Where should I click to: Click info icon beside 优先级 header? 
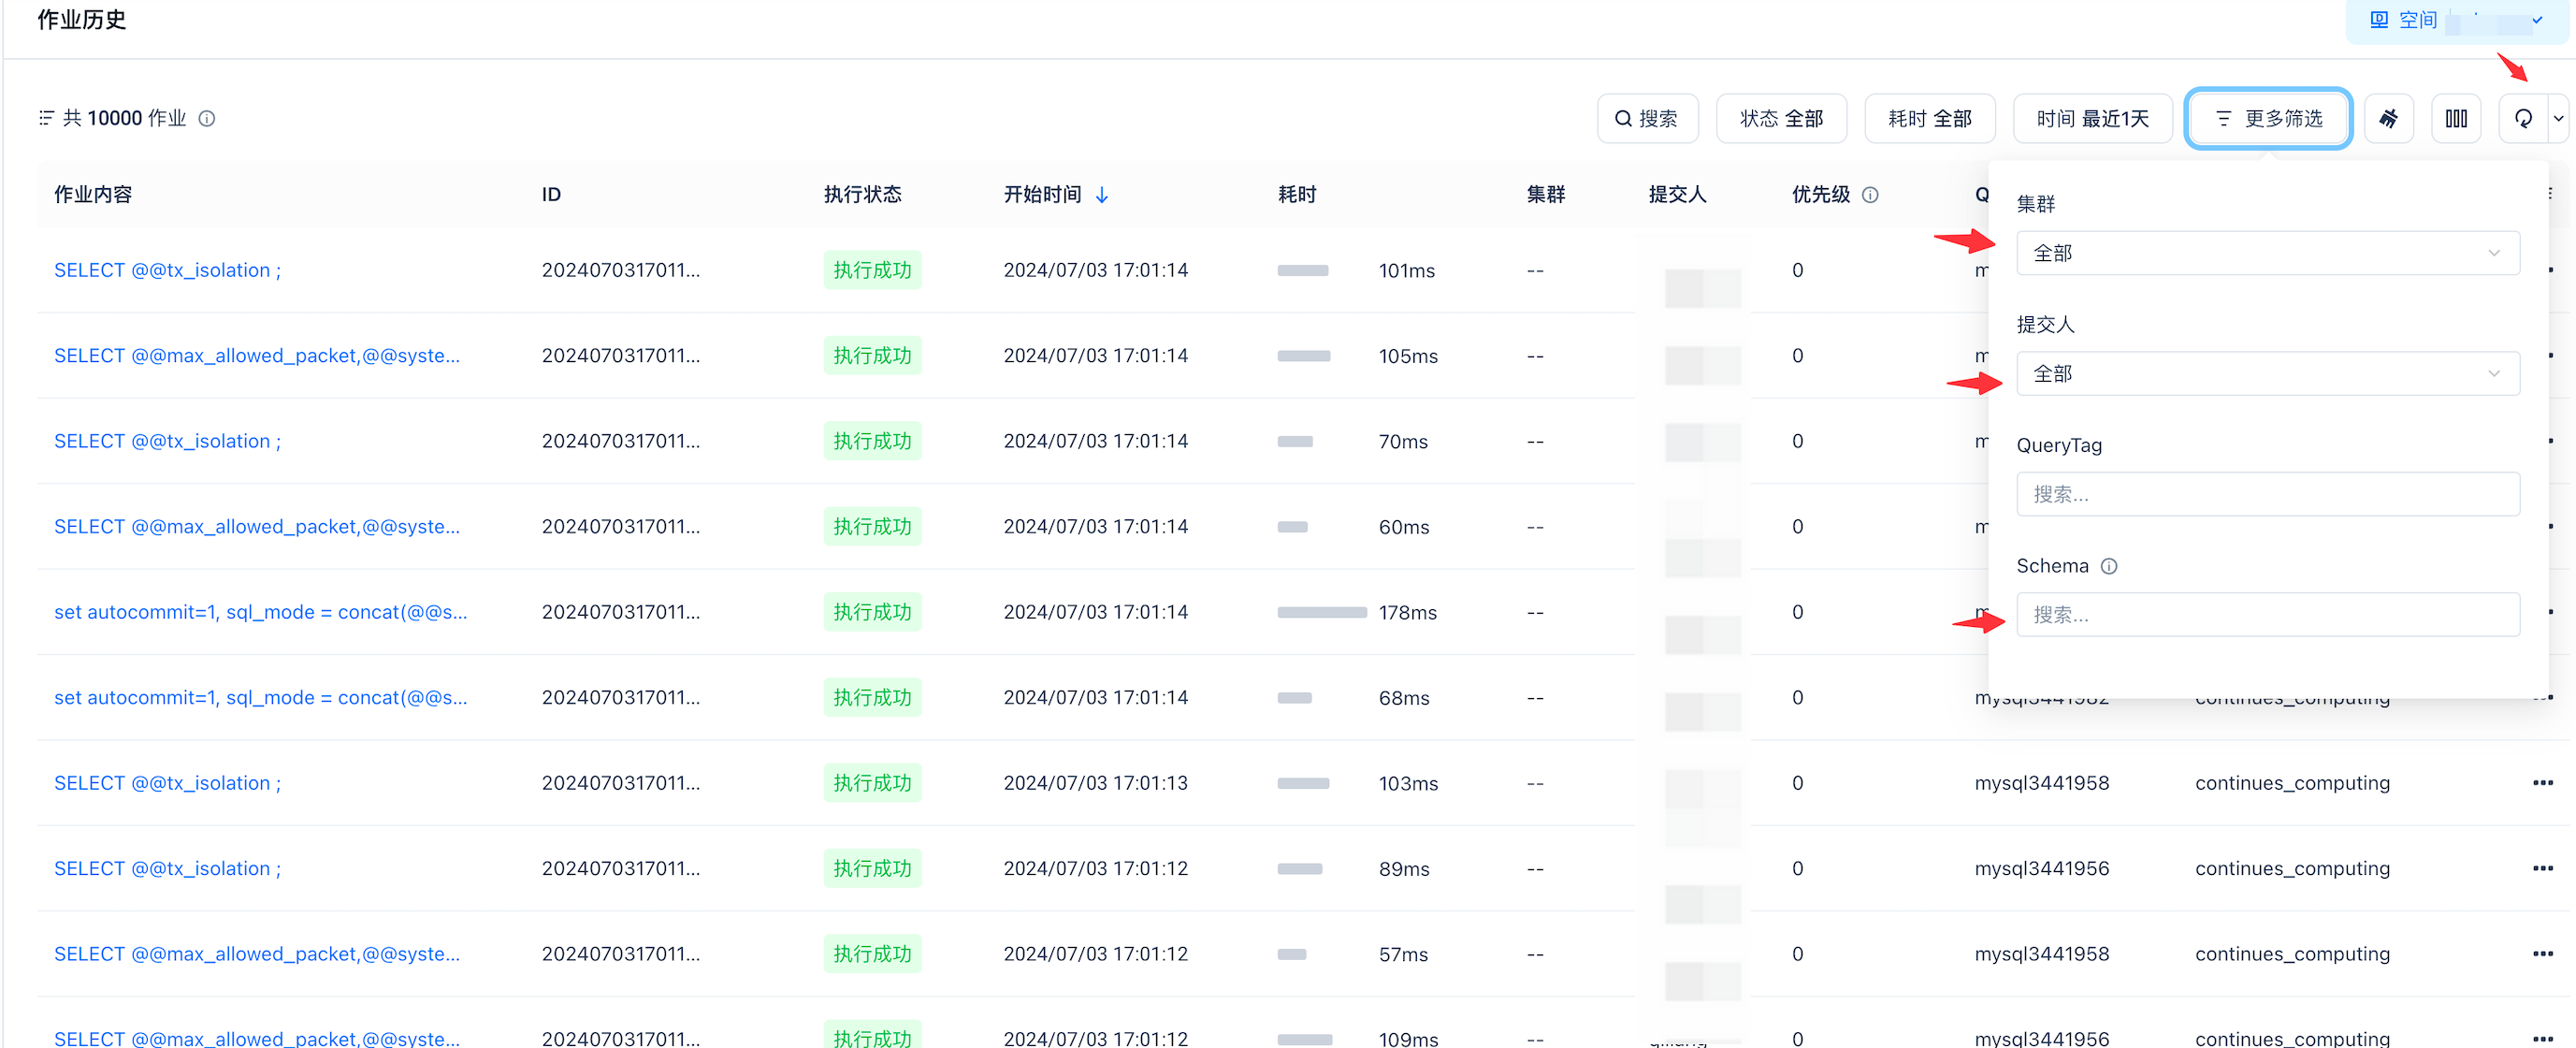[1870, 195]
